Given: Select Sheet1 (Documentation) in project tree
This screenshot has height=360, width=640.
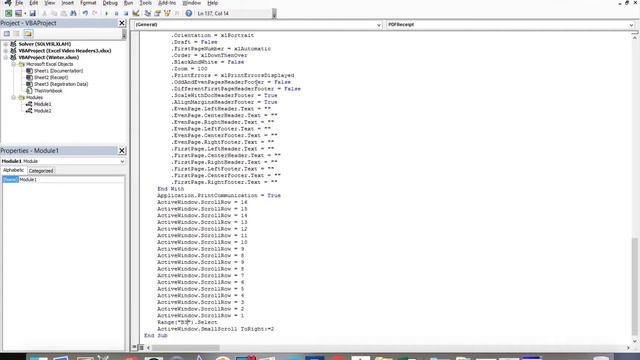Looking at the screenshot, I should point(58,71).
